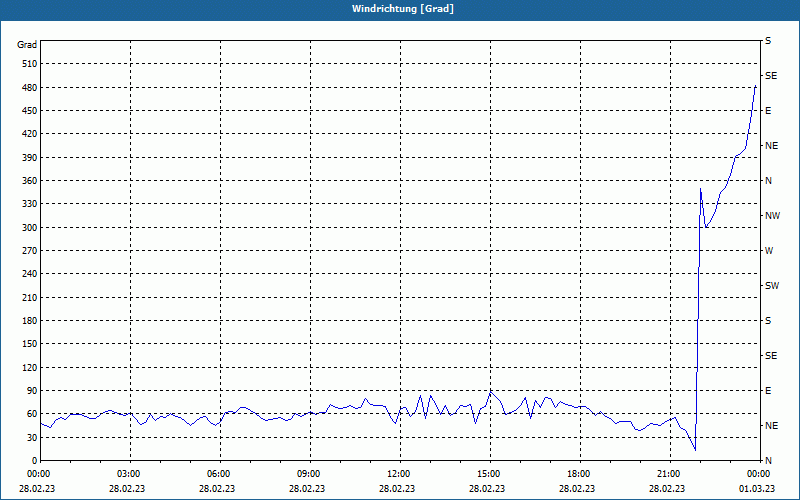Click the 240 y-axis value
This screenshot has height=500, width=800.
pyautogui.click(x=30, y=273)
